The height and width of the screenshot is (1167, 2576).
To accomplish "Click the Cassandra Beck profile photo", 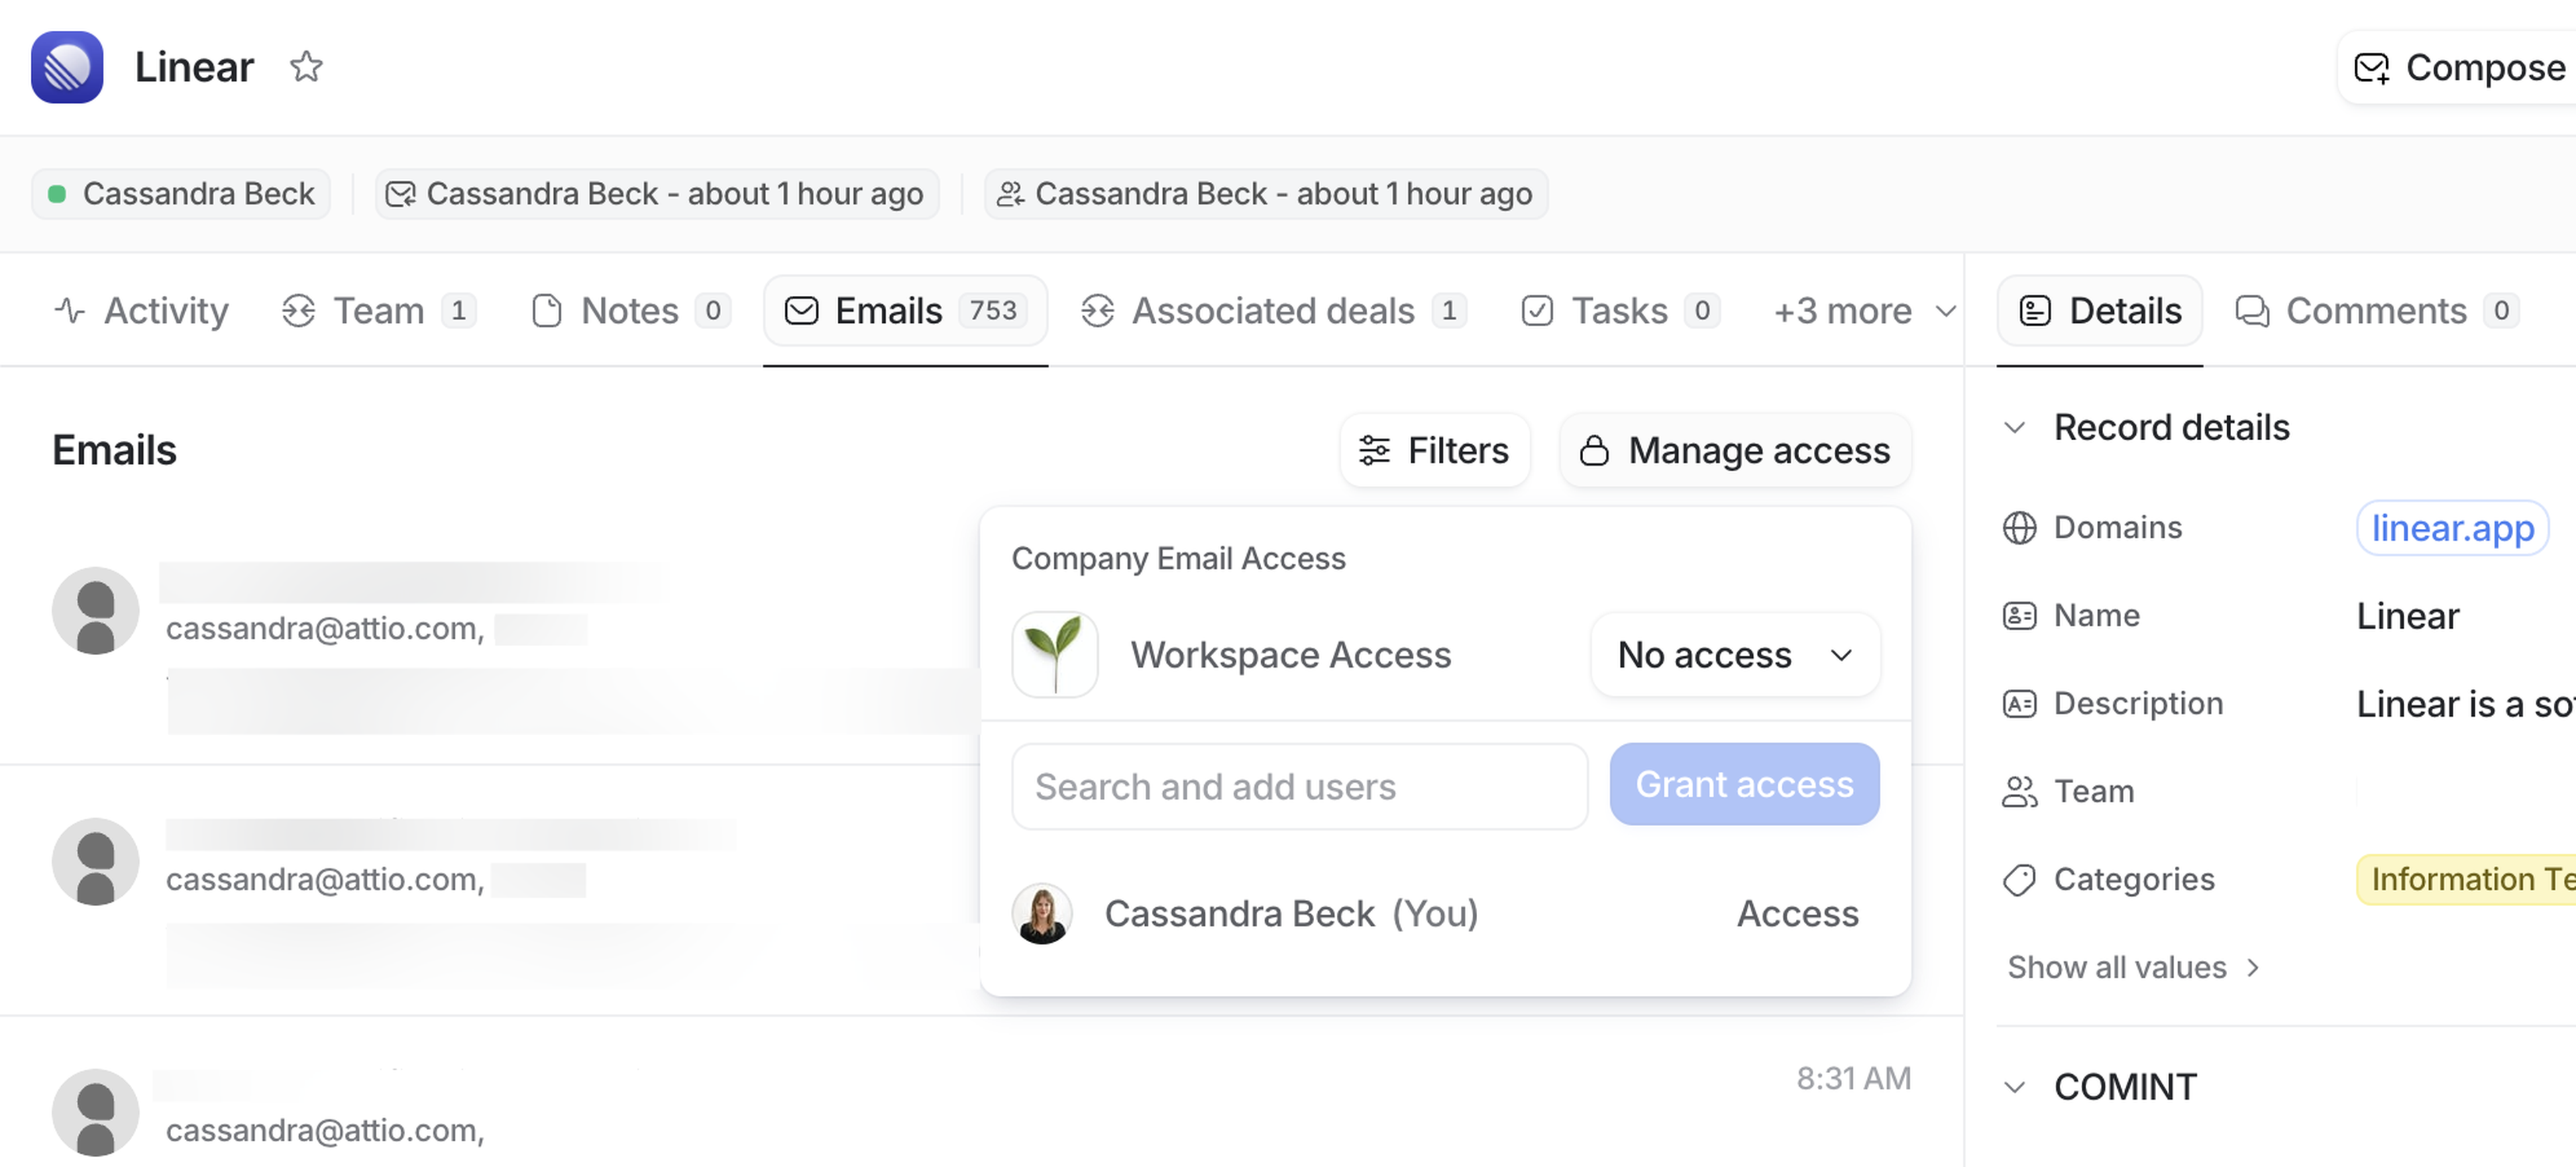I will coord(1042,913).
